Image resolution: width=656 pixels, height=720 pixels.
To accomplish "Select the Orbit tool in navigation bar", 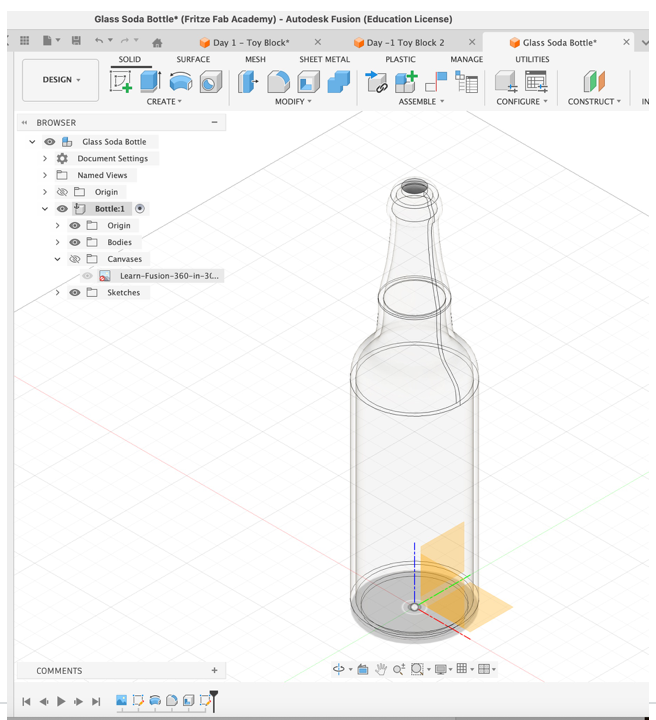I will [x=339, y=669].
